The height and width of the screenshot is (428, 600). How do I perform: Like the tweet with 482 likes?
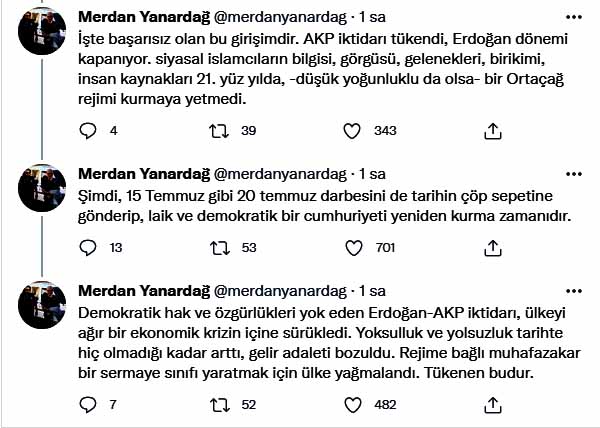tap(352, 405)
